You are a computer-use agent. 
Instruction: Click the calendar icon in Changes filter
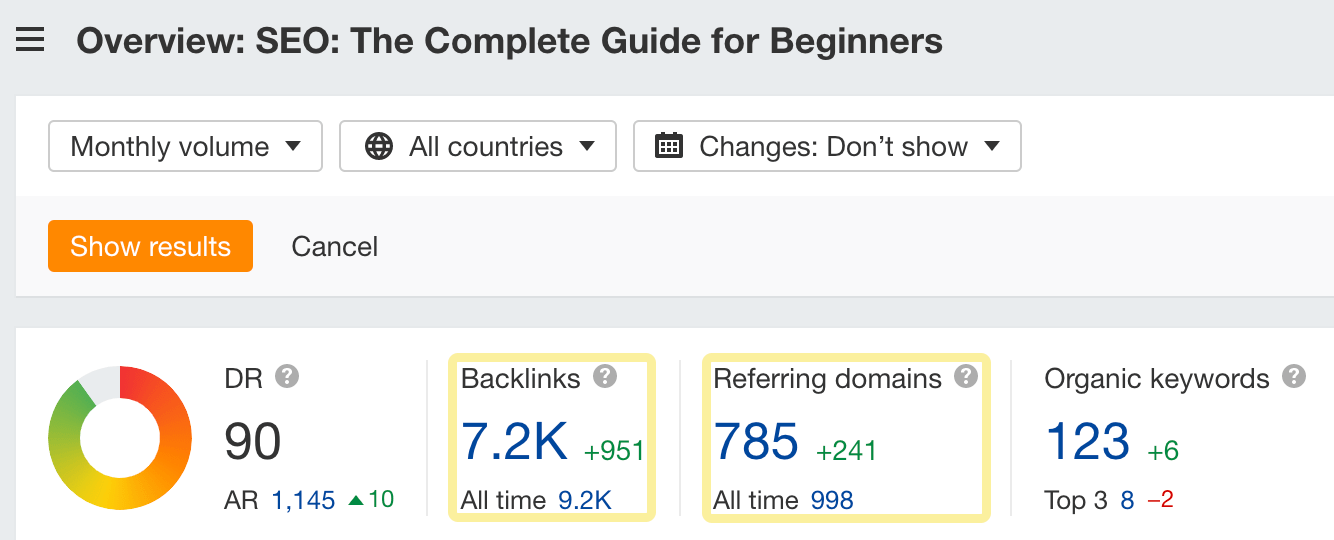tap(668, 146)
